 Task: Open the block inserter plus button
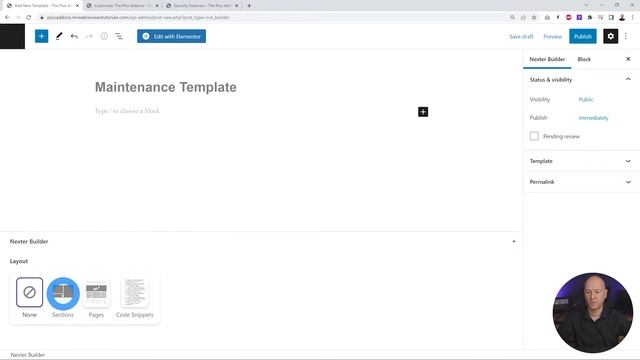pos(41,36)
